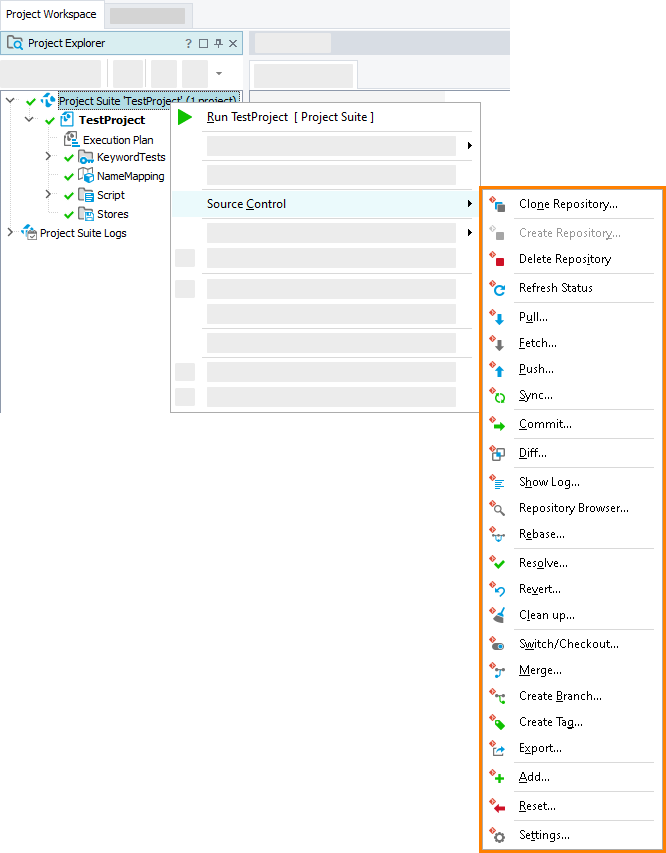Screen dimensions: 666x853
Task: Click the Repository Browser magnifier icon
Action: coord(497,509)
